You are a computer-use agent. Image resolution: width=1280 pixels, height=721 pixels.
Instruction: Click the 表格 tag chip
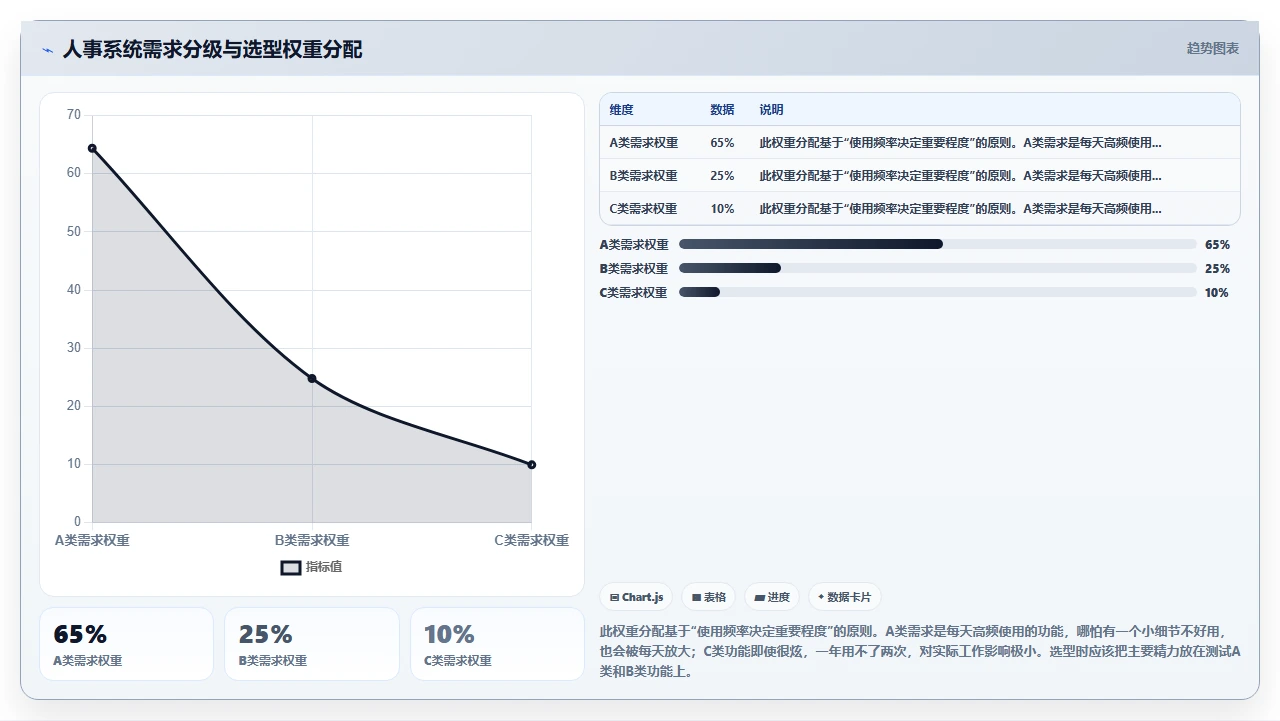[x=709, y=597]
